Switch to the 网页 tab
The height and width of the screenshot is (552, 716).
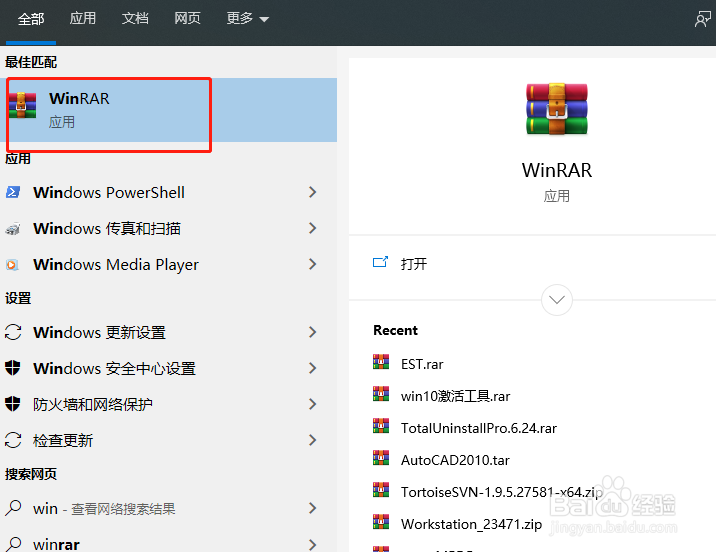coord(187,18)
